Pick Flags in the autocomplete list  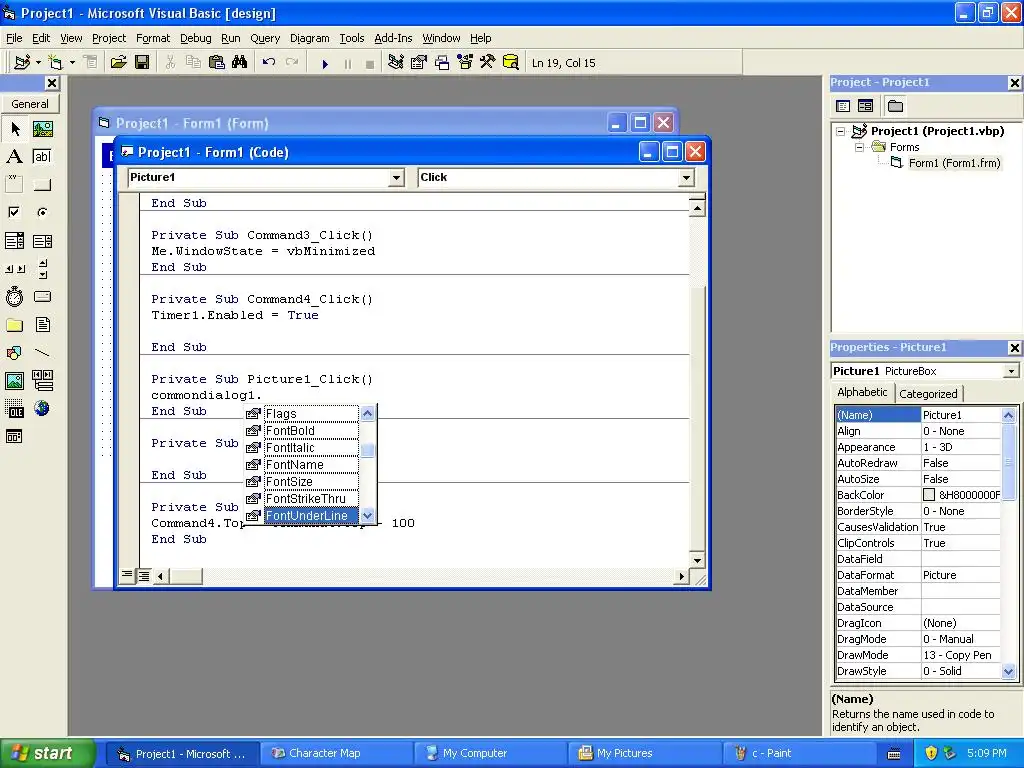coord(301,413)
